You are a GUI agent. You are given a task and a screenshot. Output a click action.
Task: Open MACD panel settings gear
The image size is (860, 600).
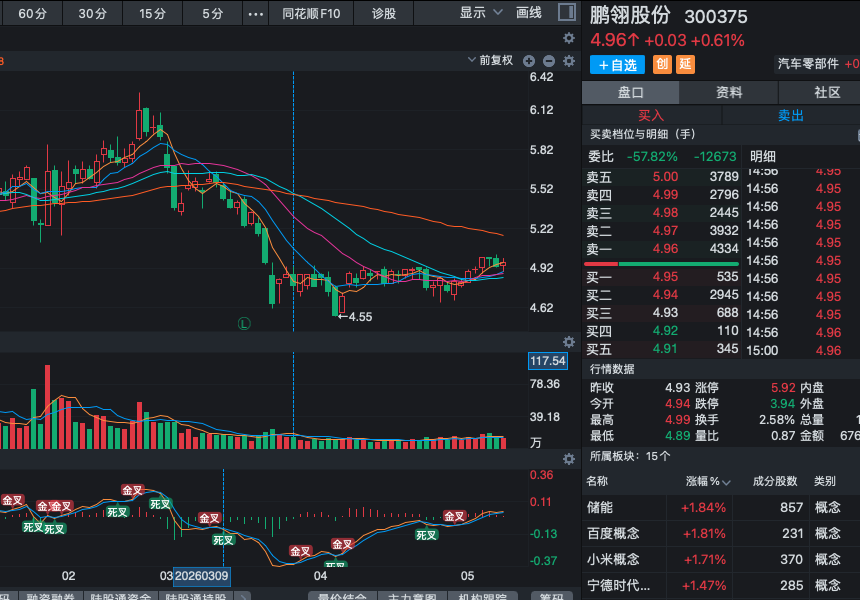[x=569, y=459]
